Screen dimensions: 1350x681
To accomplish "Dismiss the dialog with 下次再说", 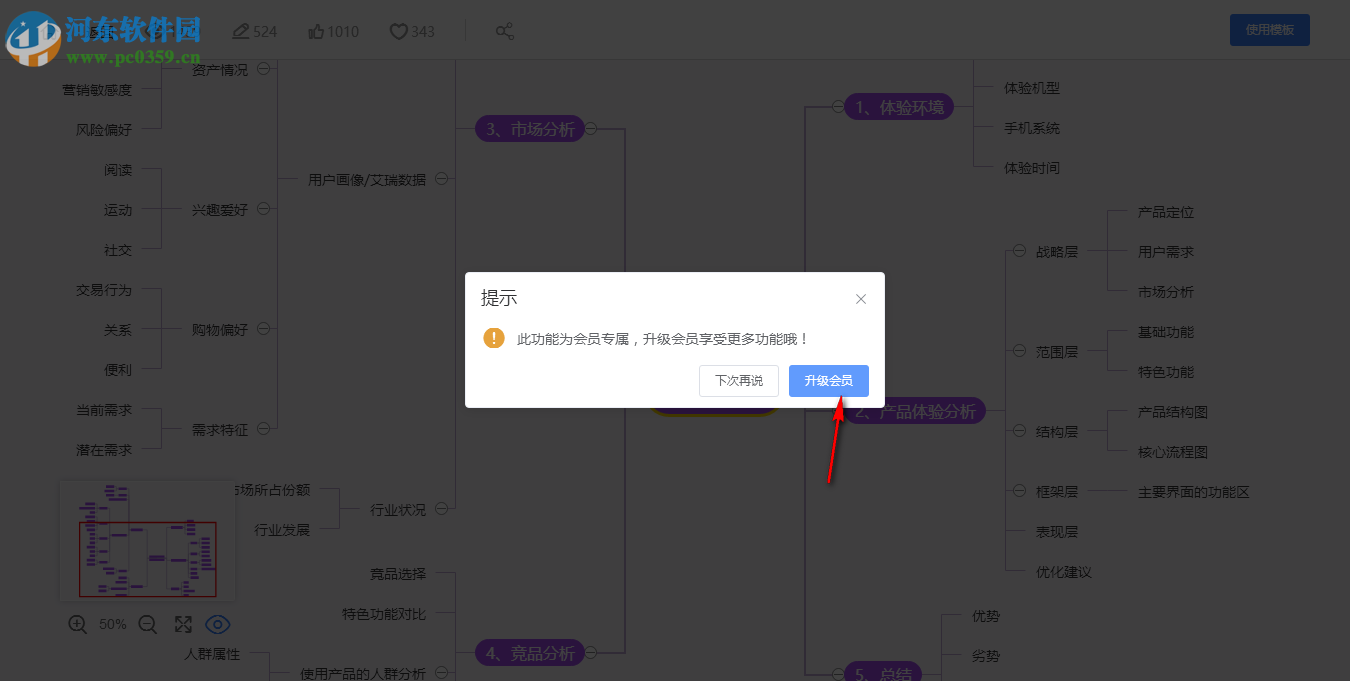I will pos(739,381).
